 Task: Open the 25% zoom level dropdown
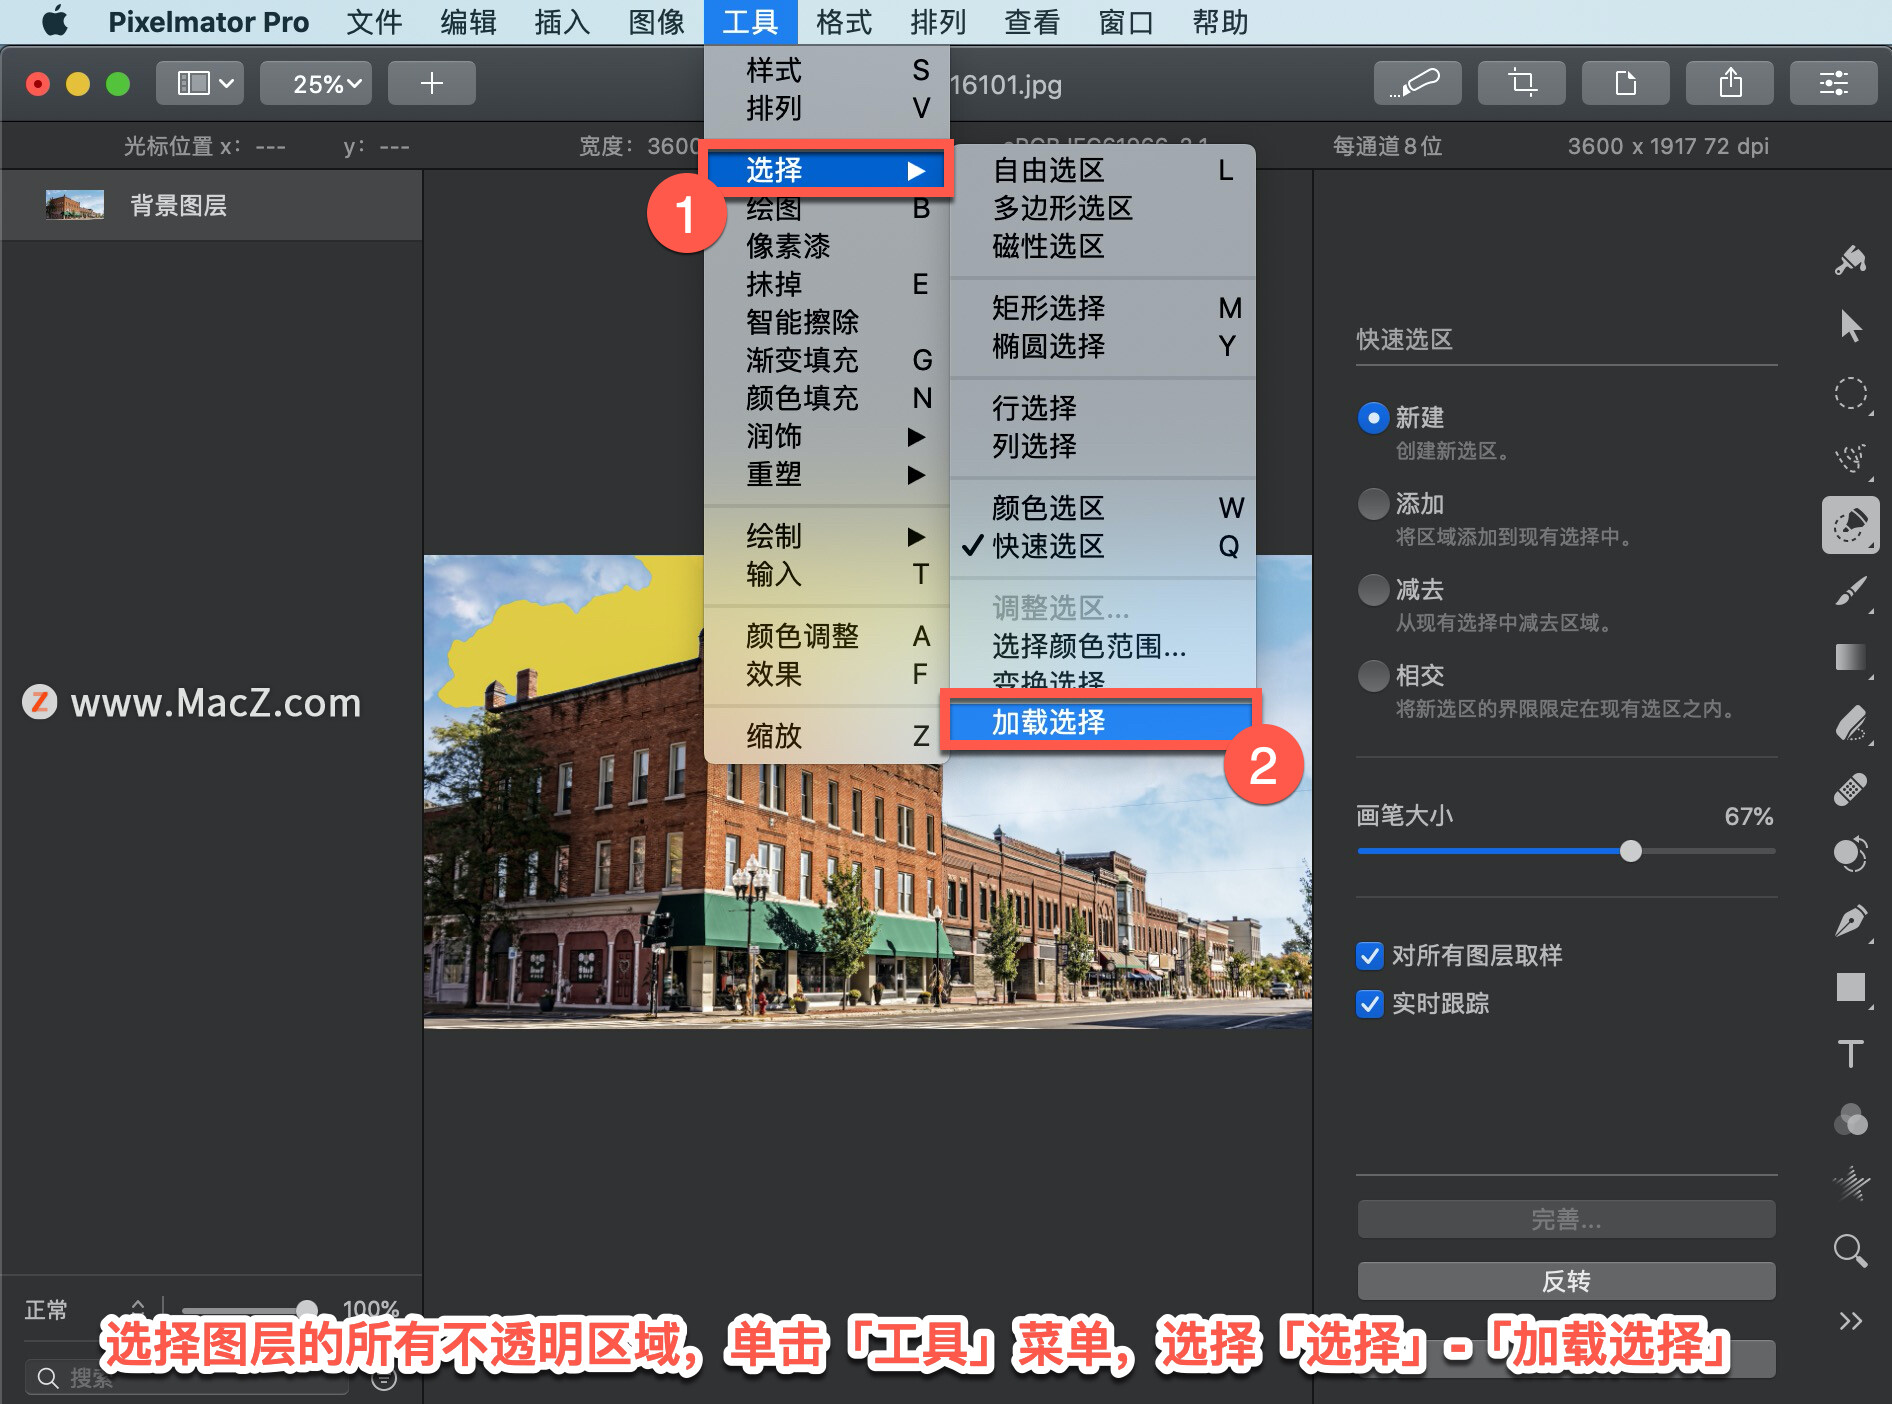tap(315, 83)
